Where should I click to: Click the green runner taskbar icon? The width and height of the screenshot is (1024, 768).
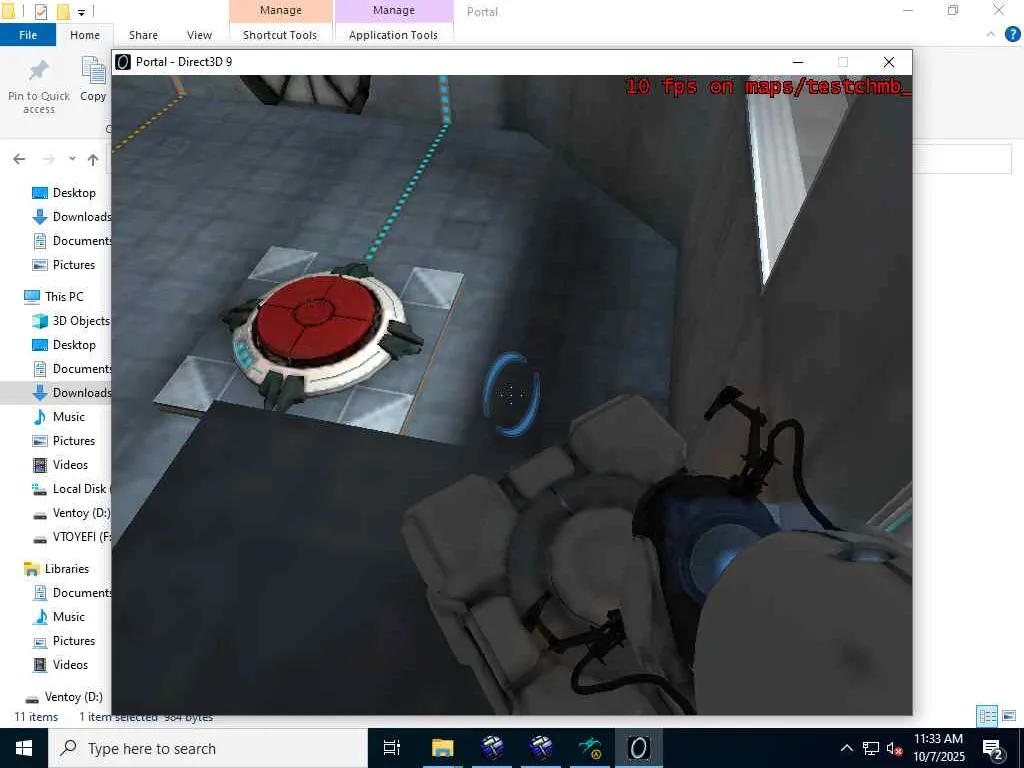coord(590,748)
